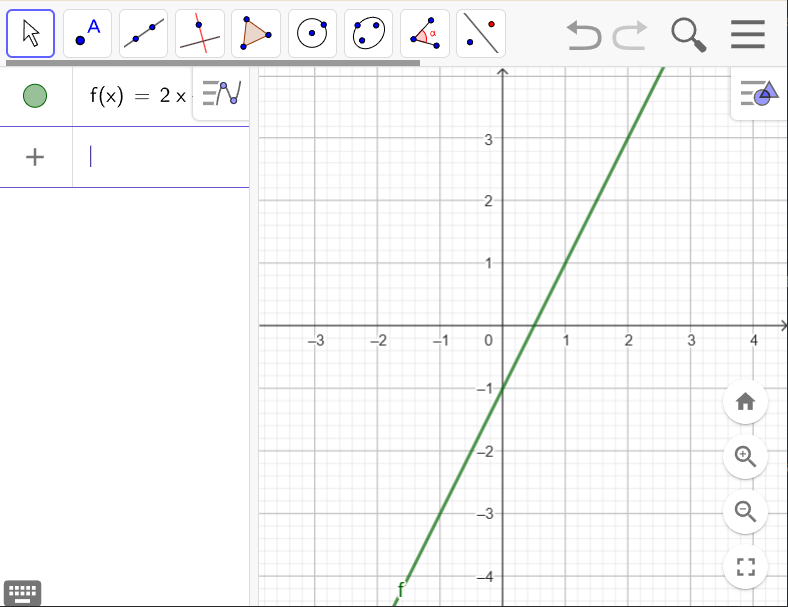788x607 pixels.
Task: Toggle visibility of function f
Action: [35, 96]
